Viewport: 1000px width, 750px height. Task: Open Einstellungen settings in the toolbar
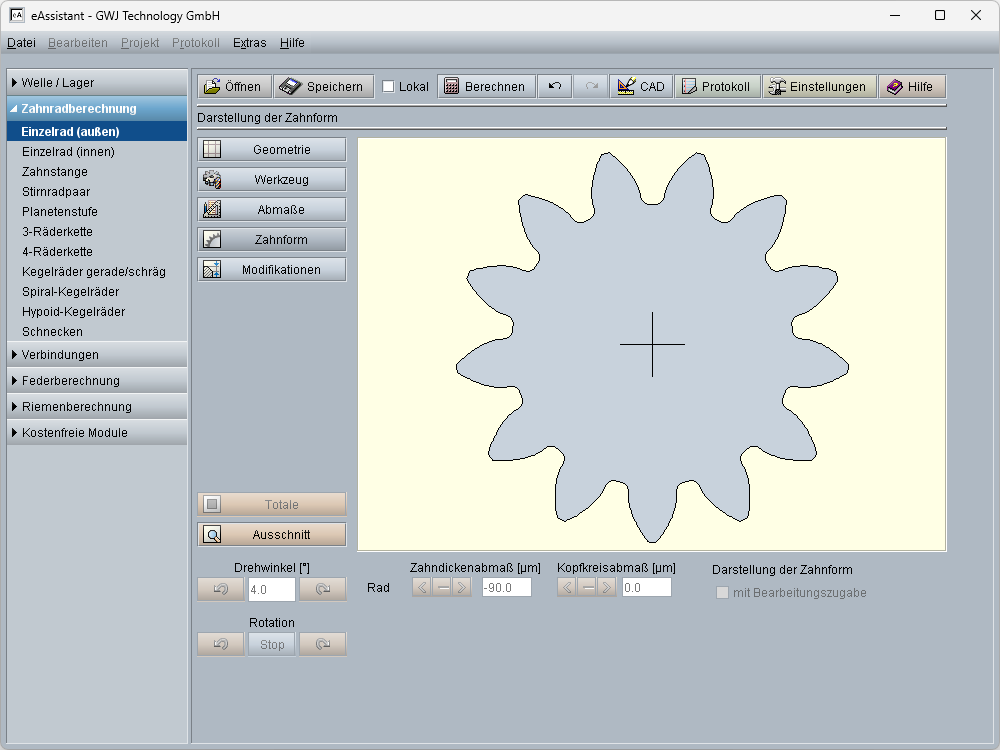(x=817, y=87)
